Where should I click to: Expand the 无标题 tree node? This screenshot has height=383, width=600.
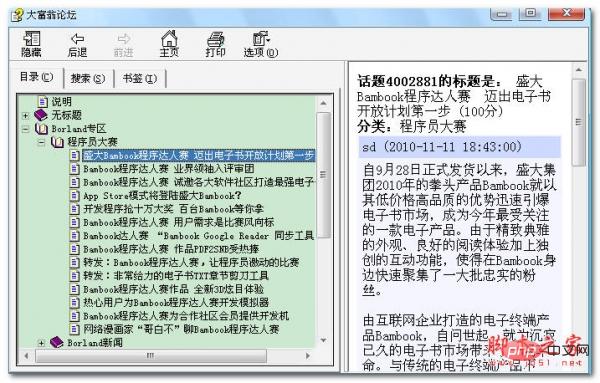pos(25,115)
